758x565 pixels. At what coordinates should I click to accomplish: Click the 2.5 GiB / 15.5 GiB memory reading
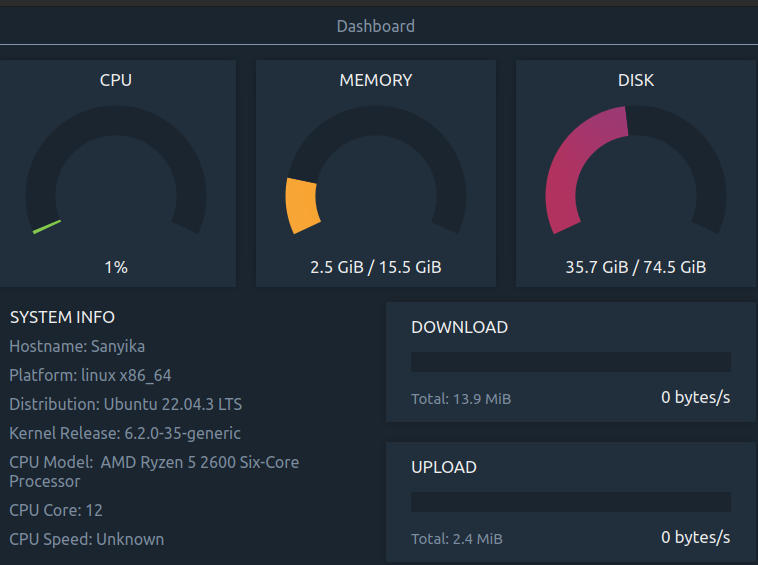376,267
